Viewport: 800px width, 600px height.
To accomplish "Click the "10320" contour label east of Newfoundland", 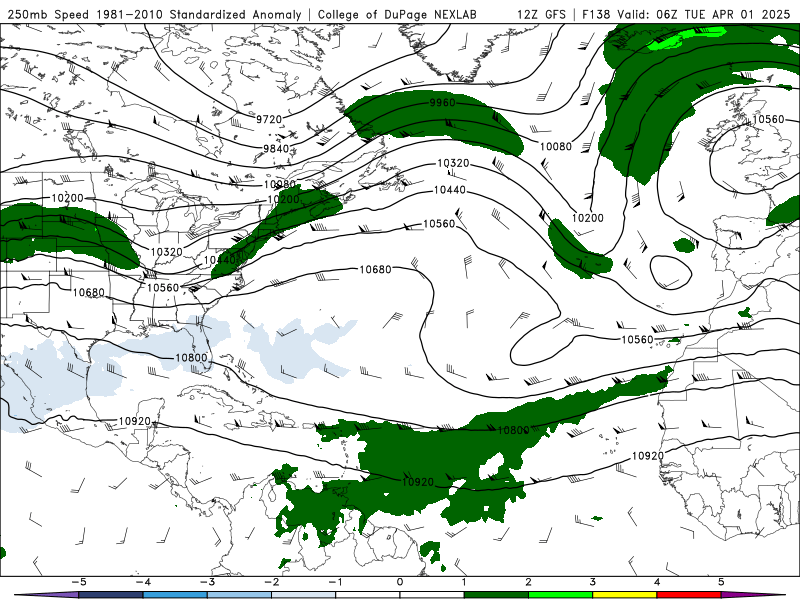I will pyautogui.click(x=453, y=163).
